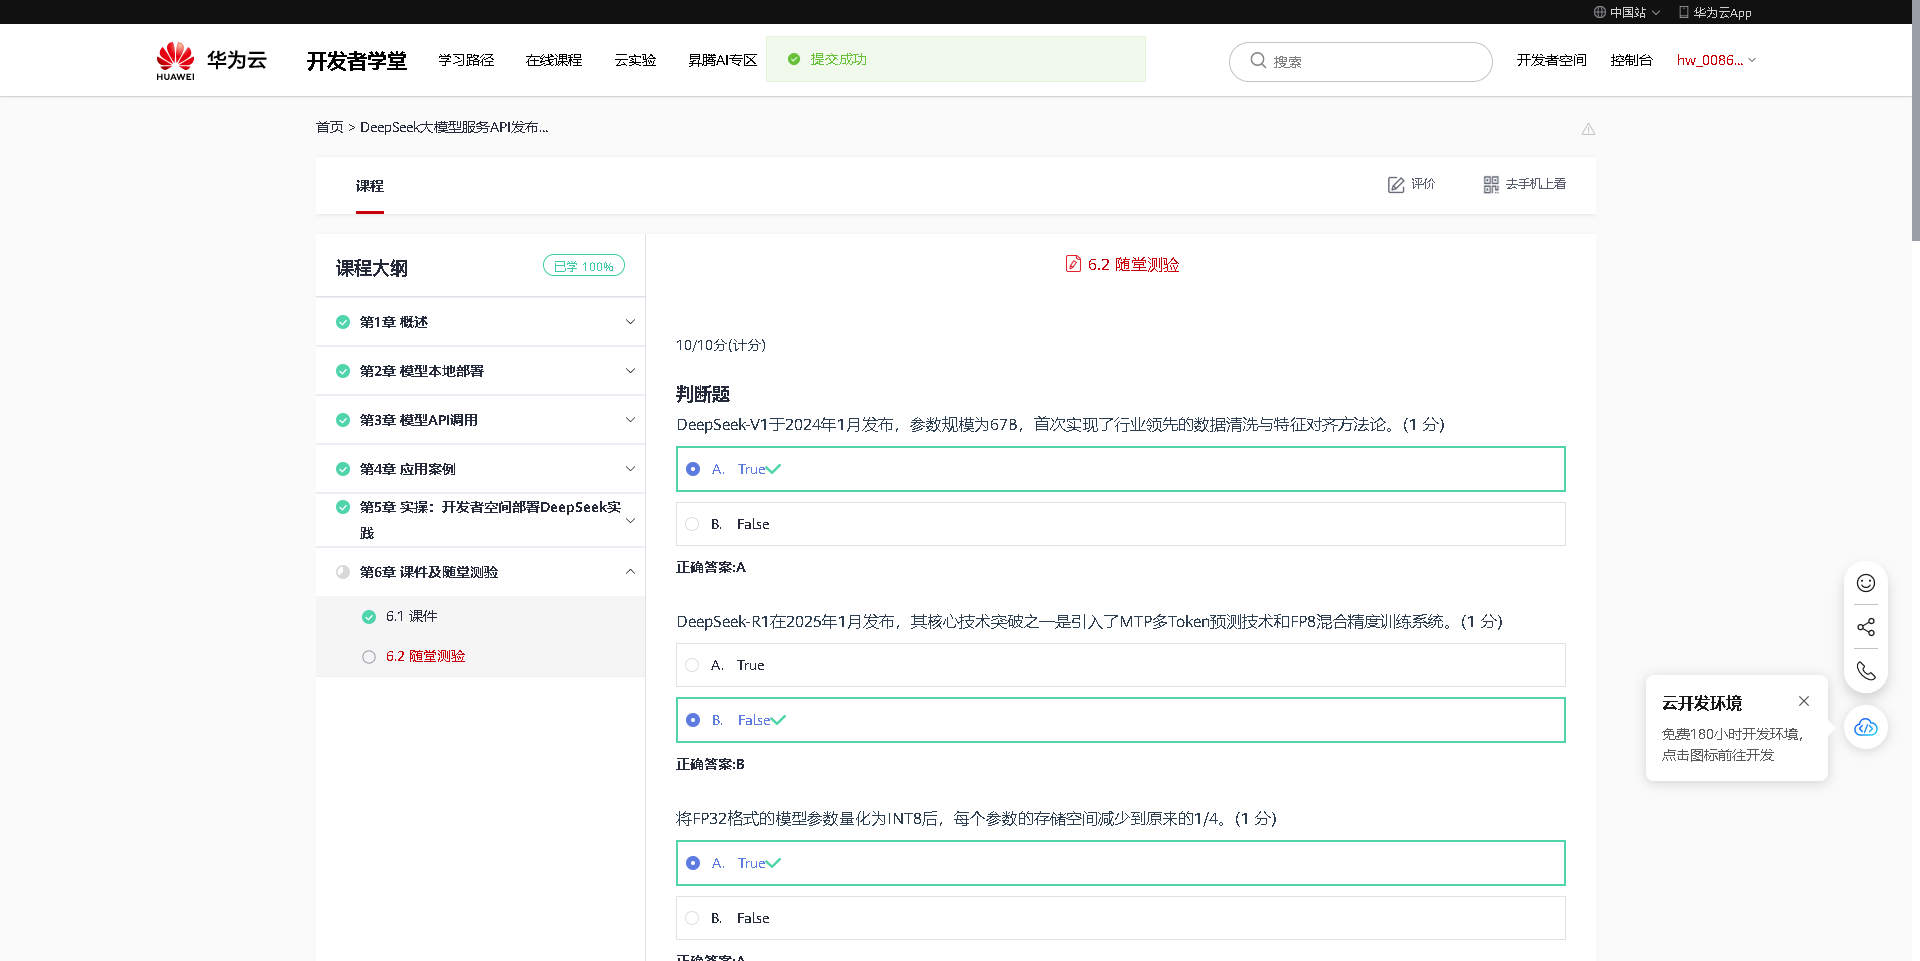The width and height of the screenshot is (1920, 961).
Task: Collapse 第6章 课件及随堂测验 chapter
Action: tap(630, 572)
